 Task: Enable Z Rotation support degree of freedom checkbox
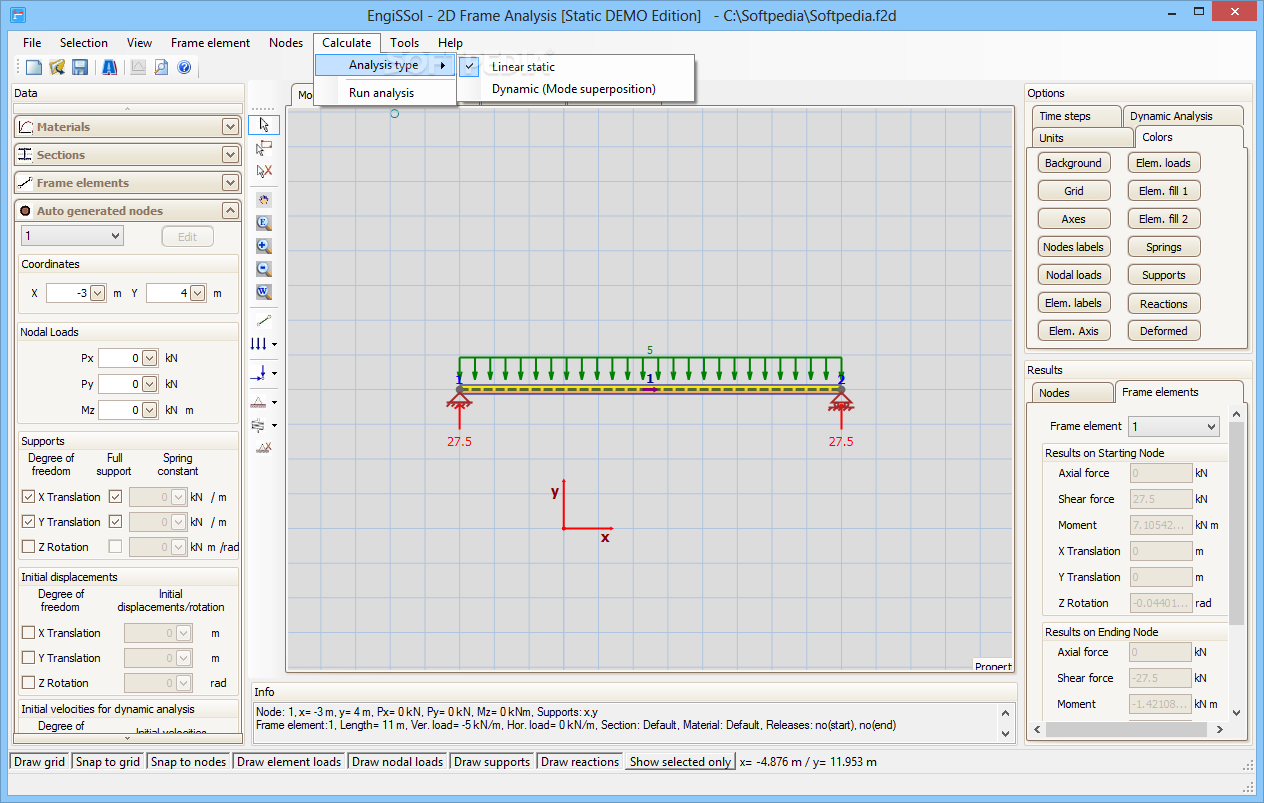coord(28,547)
